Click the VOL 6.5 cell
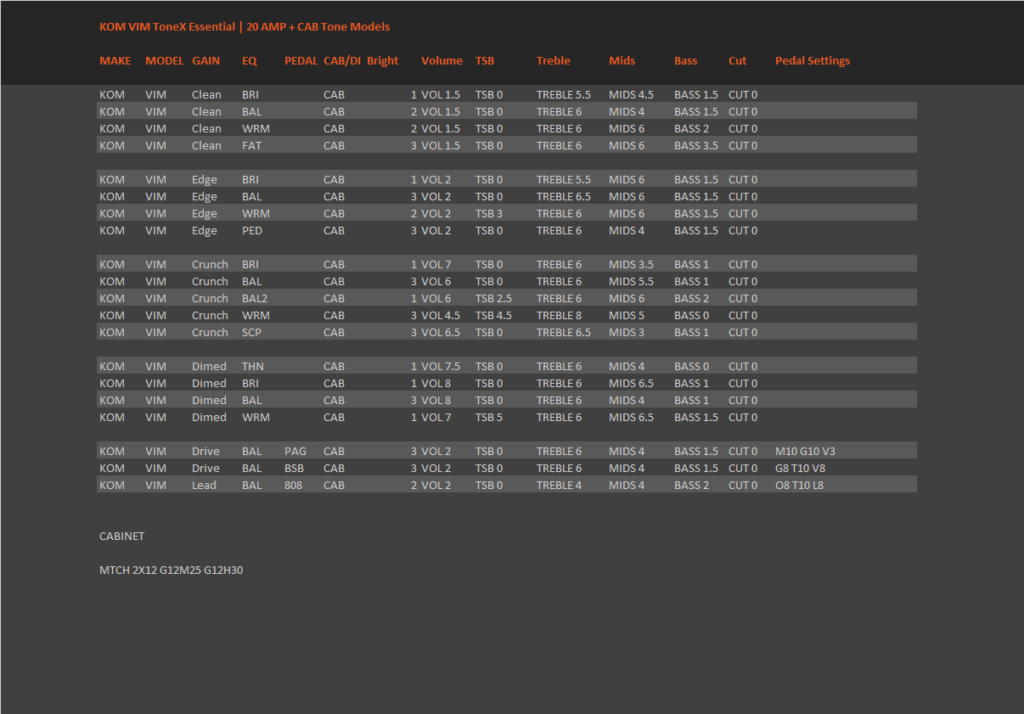The image size is (1024, 714). pos(440,333)
